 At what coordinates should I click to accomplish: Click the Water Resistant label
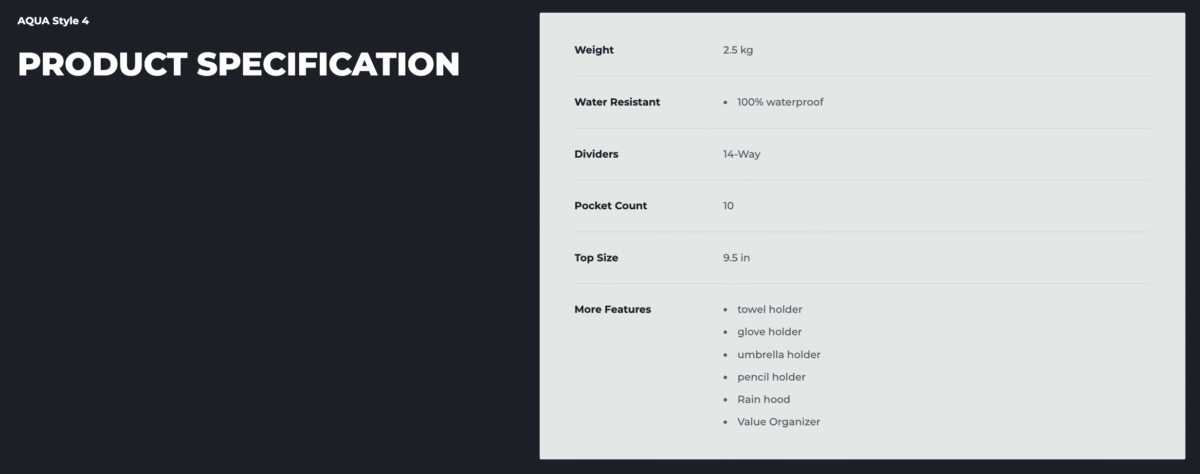click(617, 102)
